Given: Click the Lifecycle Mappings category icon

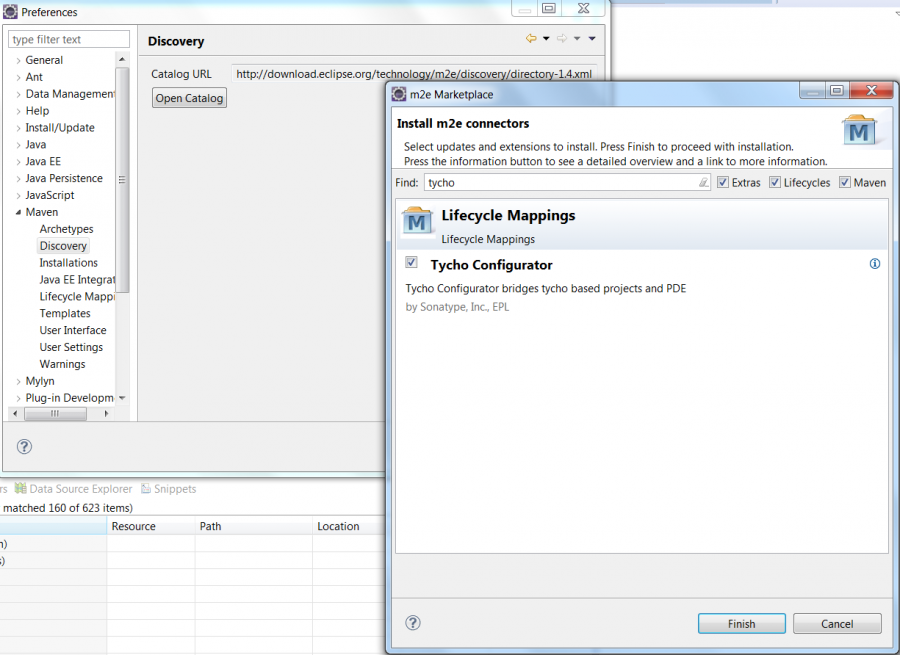Looking at the screenshot, I should click(417, 223).
